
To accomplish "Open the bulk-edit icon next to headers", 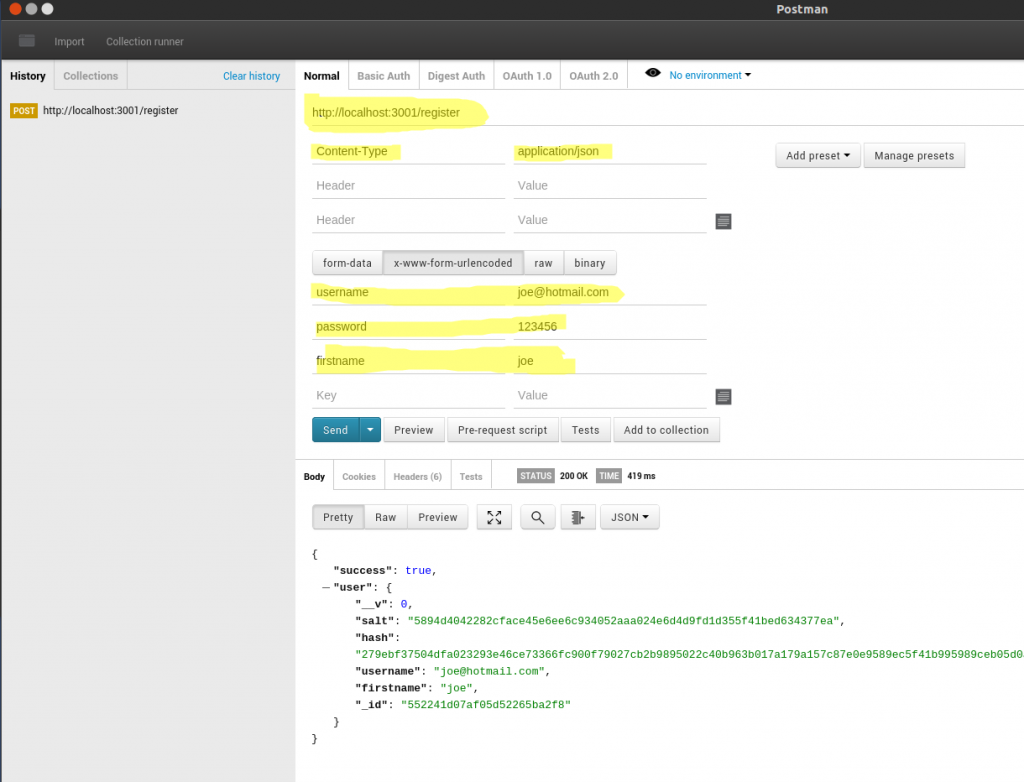I will point(723,221).
